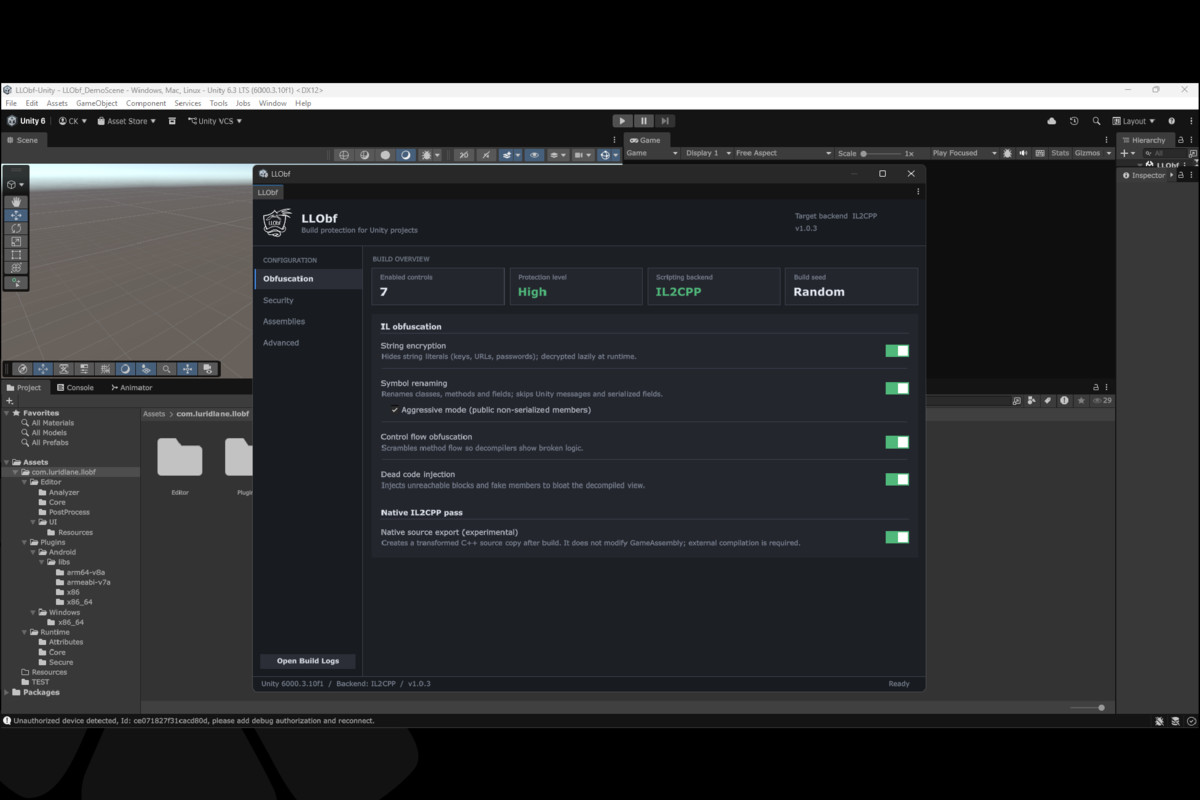The height and width of the screenshot is (800, 1200).
Task: Uncheck Aggressive mode checkbox
Action: point(395,410)
